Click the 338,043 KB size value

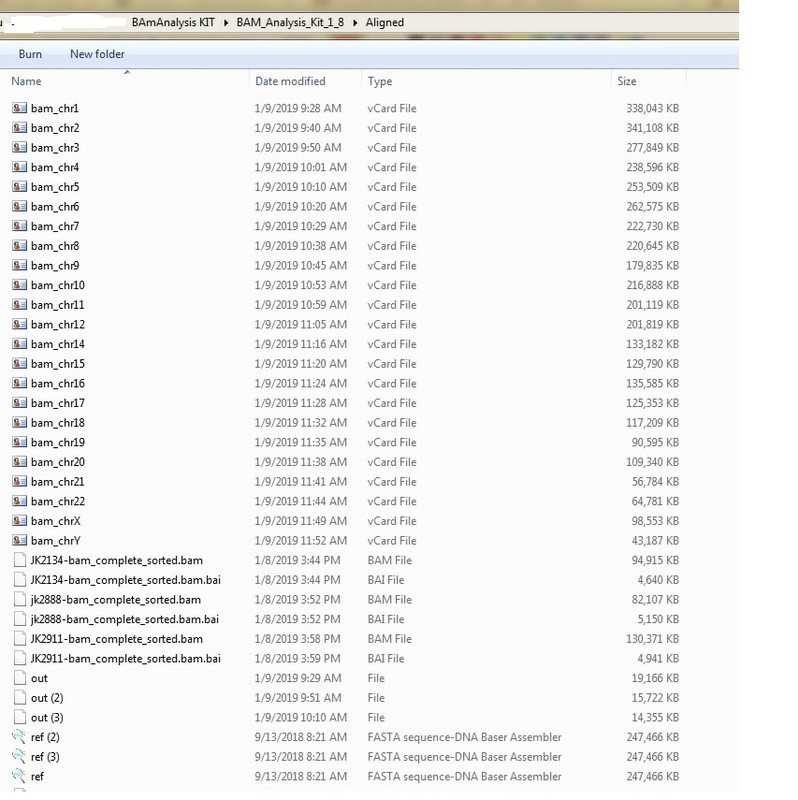(x=653, y=108)
